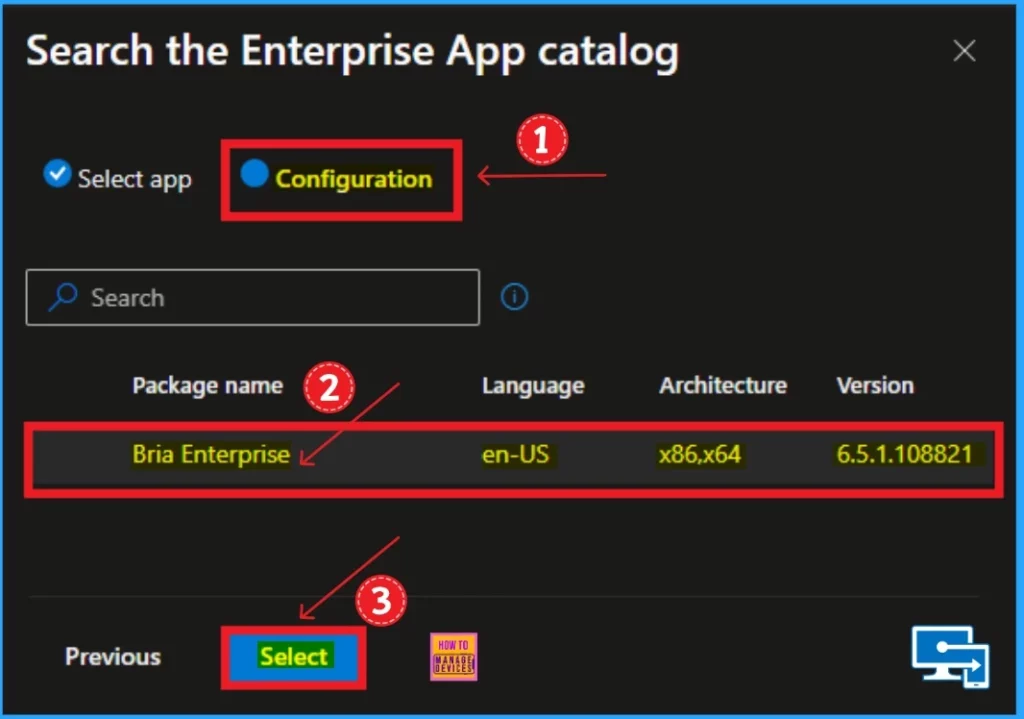
Task: Click the blue Select button
Action: tap(294, 657)
